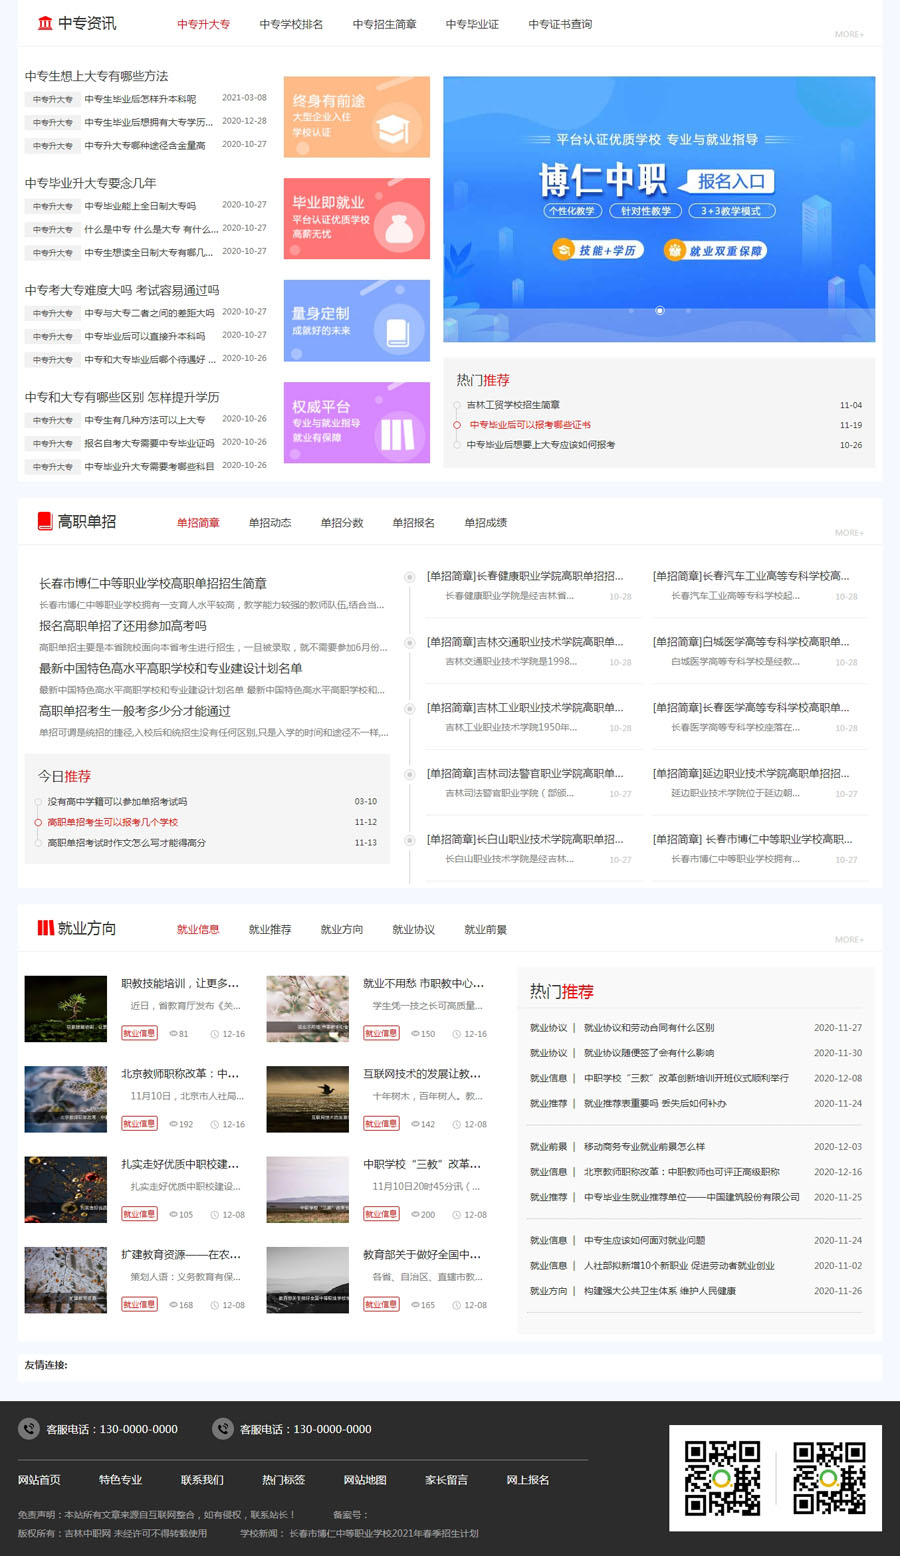The width and height of the screenshot is (900, 1556).
Task: Click the 报名入口 button on the banner
Action: pos(730,181)
